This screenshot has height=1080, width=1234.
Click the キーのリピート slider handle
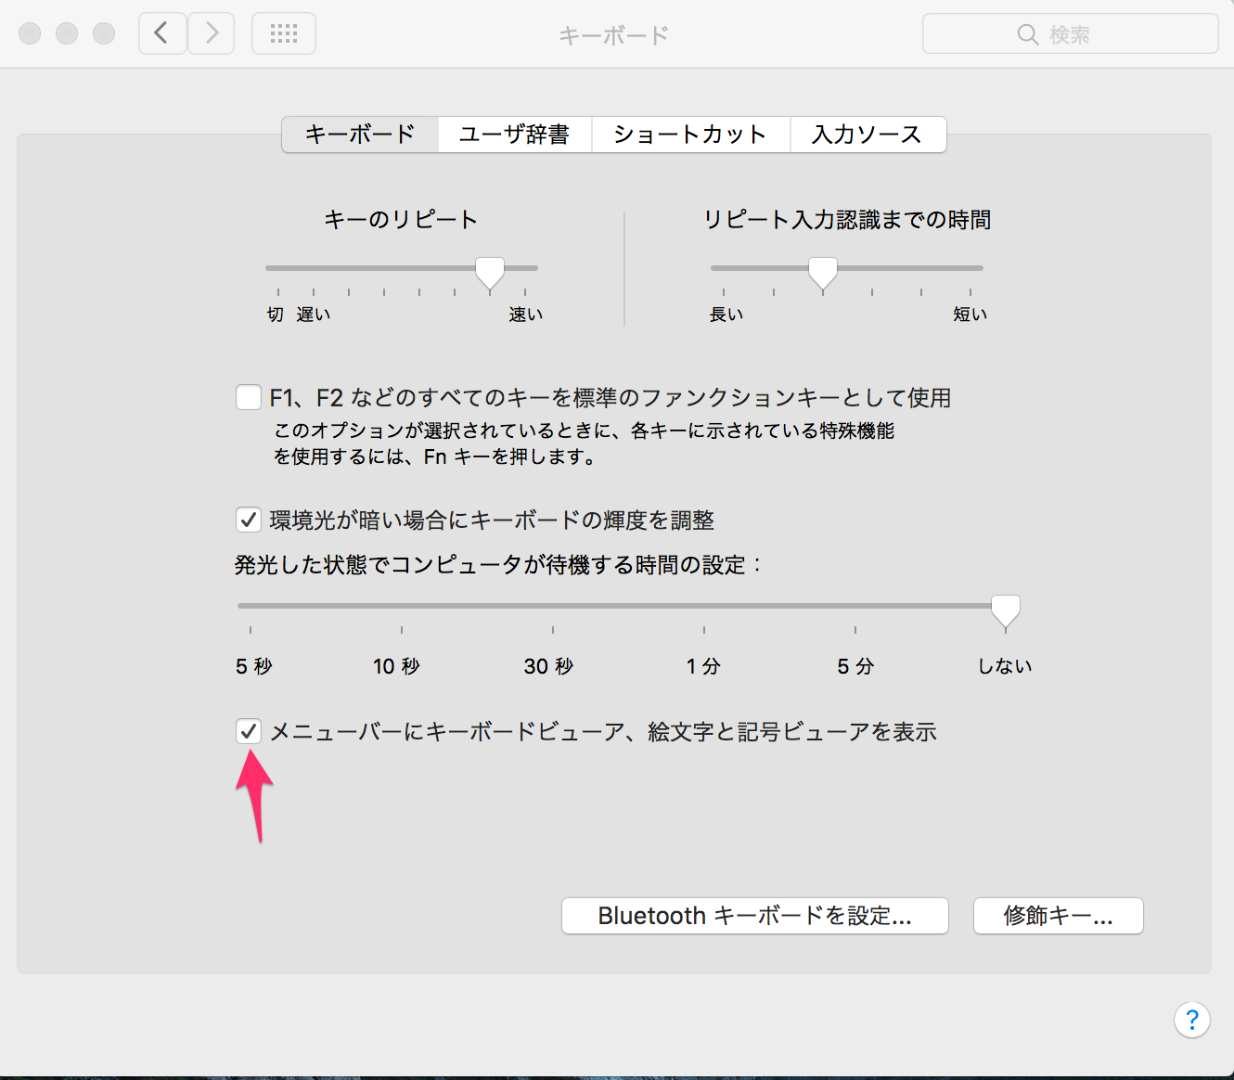point(489,272)
